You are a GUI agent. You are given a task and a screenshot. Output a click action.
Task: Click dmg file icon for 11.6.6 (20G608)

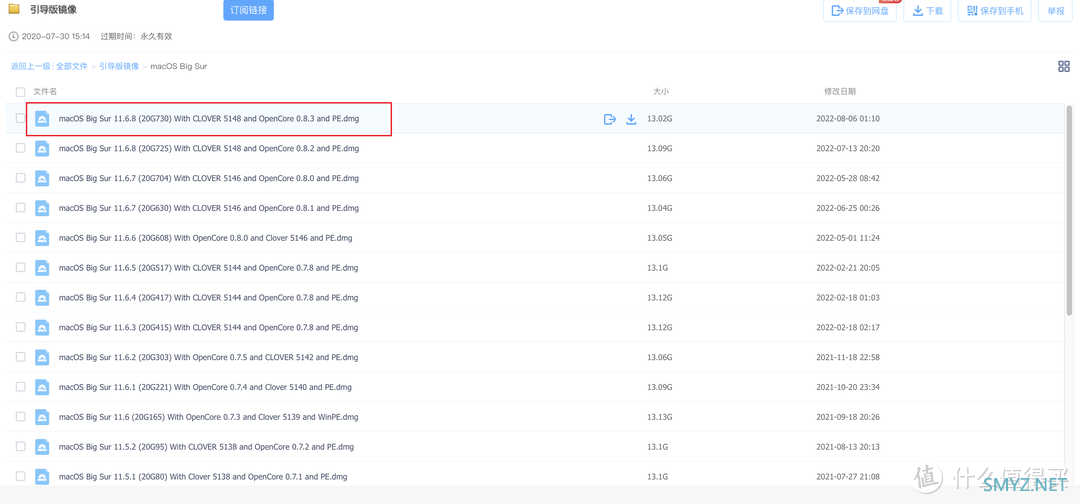click(42, 238)
